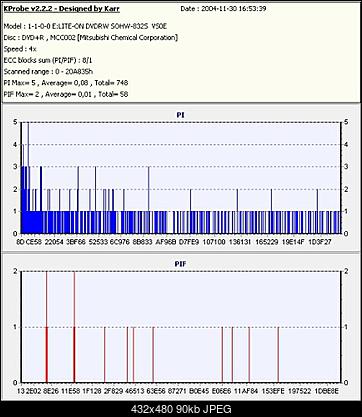362x417 pixels.
Task: Select the 8B833 PI axis label
Action: pos(142,242)
